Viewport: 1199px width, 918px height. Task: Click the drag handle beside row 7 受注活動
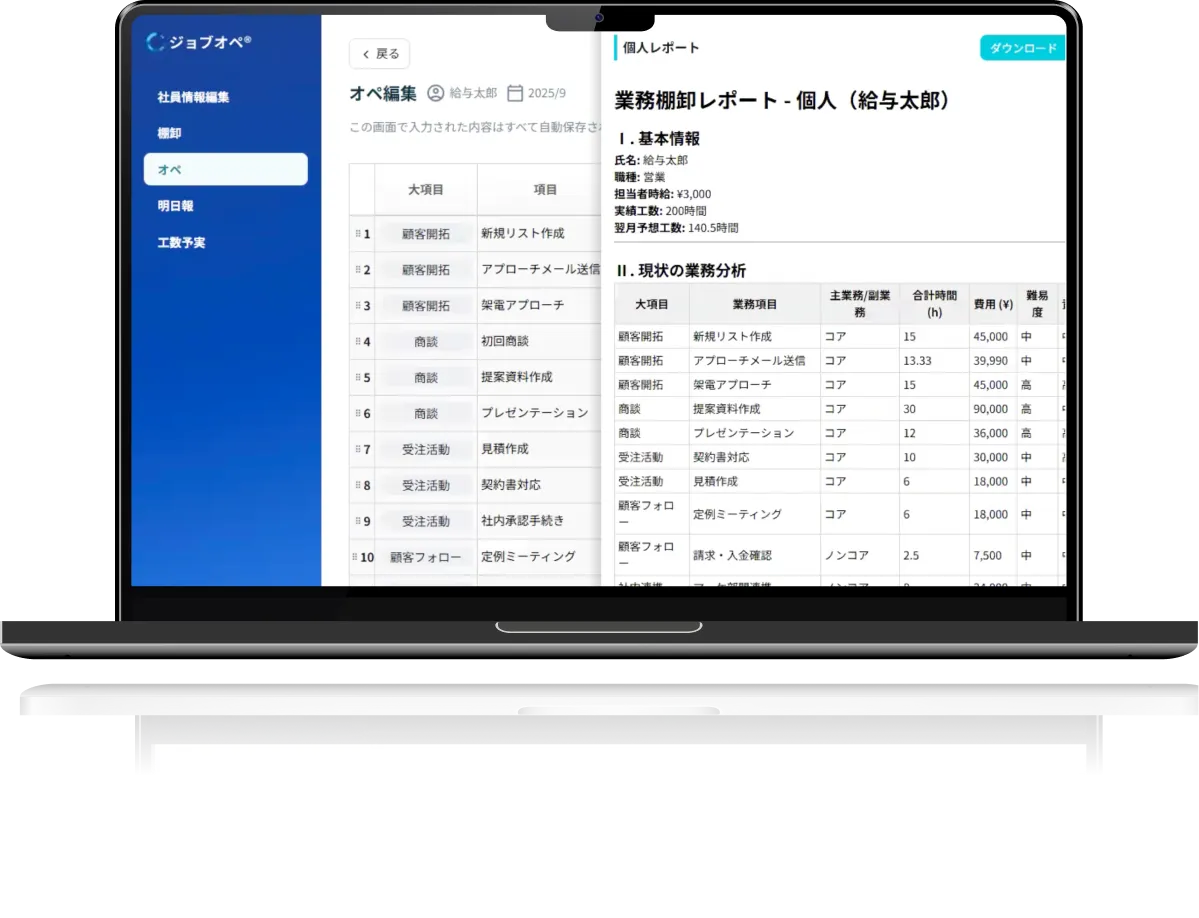point(358,449)
